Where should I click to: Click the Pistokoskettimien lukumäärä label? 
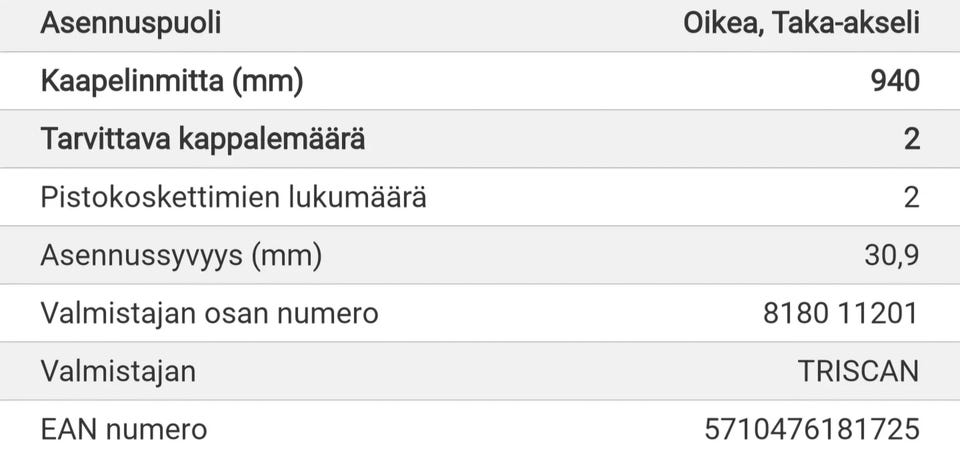pyautogui.click(x=233, y=197)
